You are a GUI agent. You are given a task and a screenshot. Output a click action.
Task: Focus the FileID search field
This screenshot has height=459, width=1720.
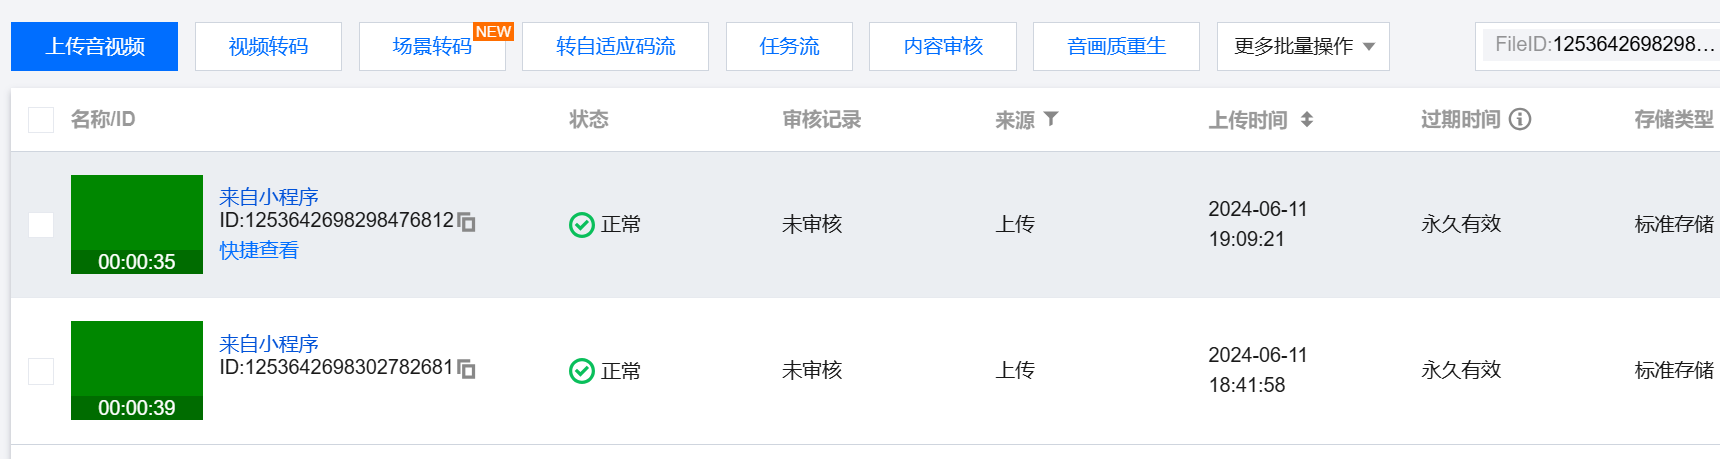pos(1600,45)
